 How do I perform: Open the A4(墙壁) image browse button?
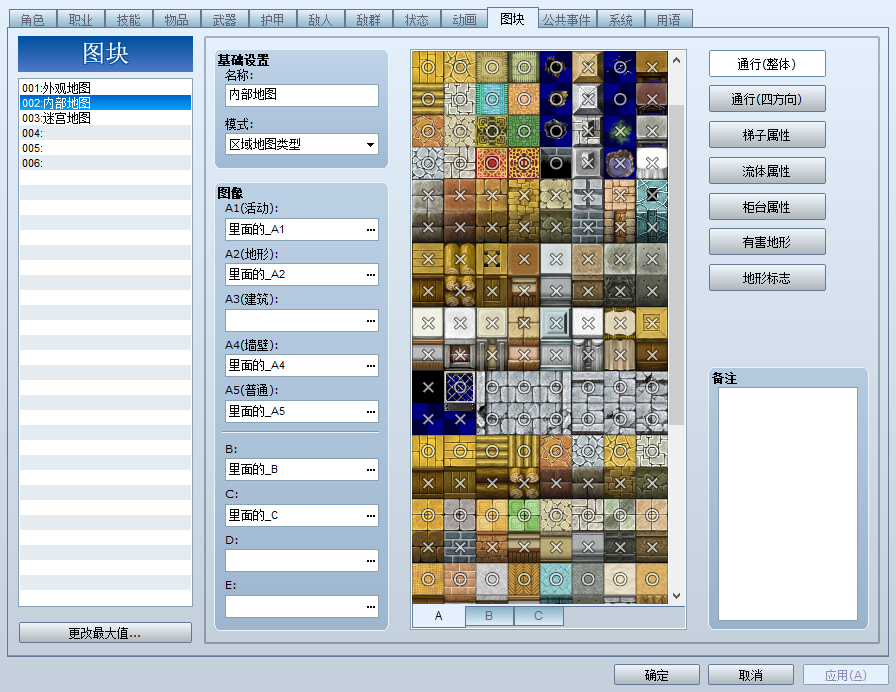point(371,366)
